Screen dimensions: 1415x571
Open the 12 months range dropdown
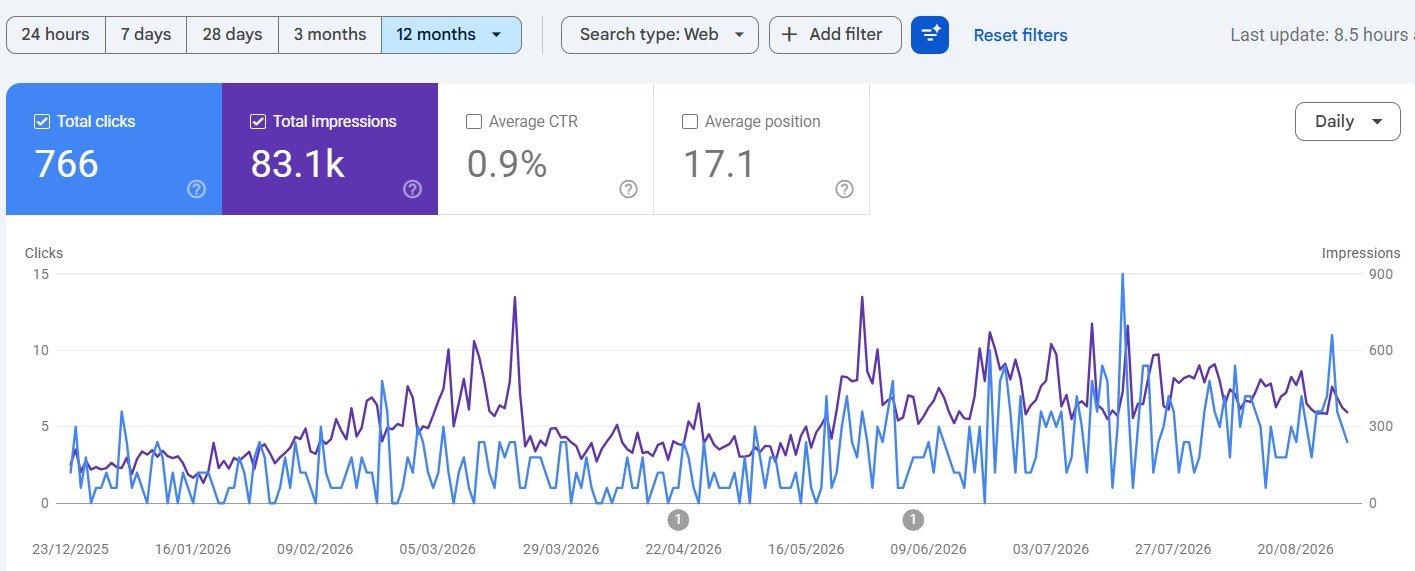point(451,35)
